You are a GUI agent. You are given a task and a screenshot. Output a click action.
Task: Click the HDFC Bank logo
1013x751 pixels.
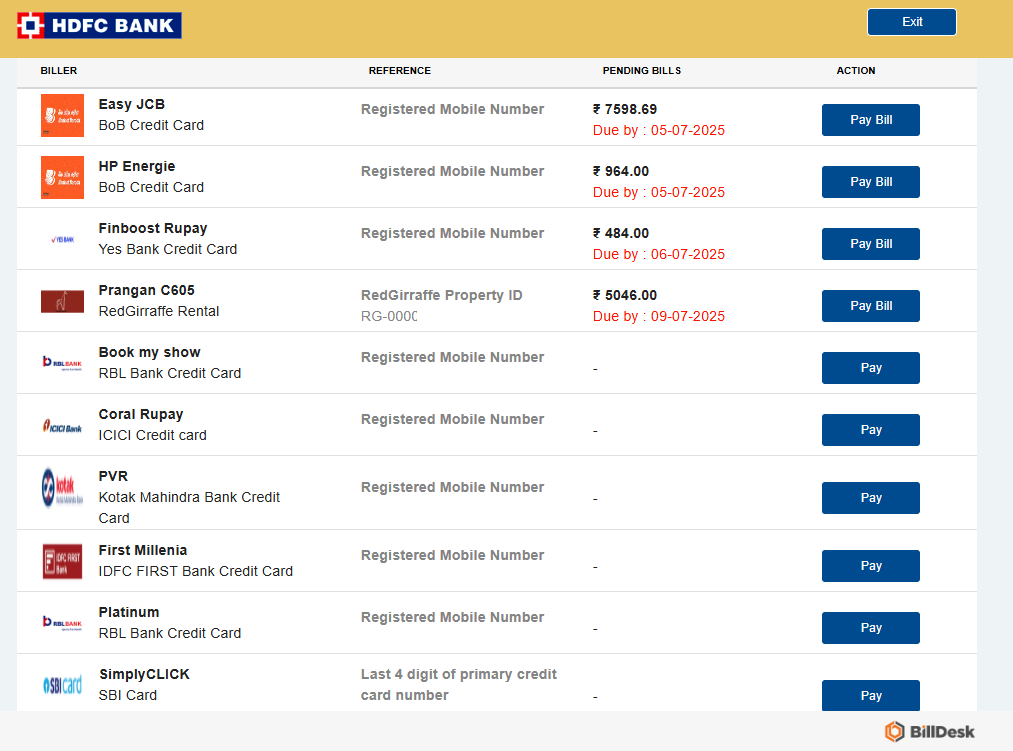tap(99, 25)
